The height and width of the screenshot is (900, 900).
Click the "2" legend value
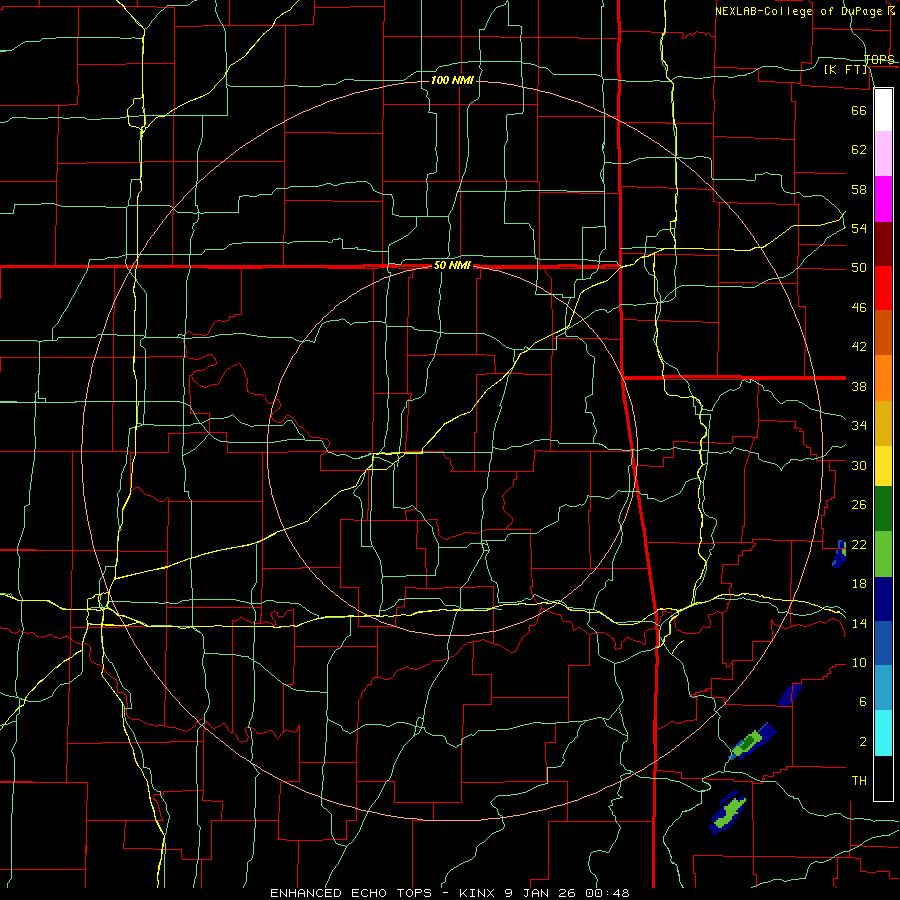point(862,742)
